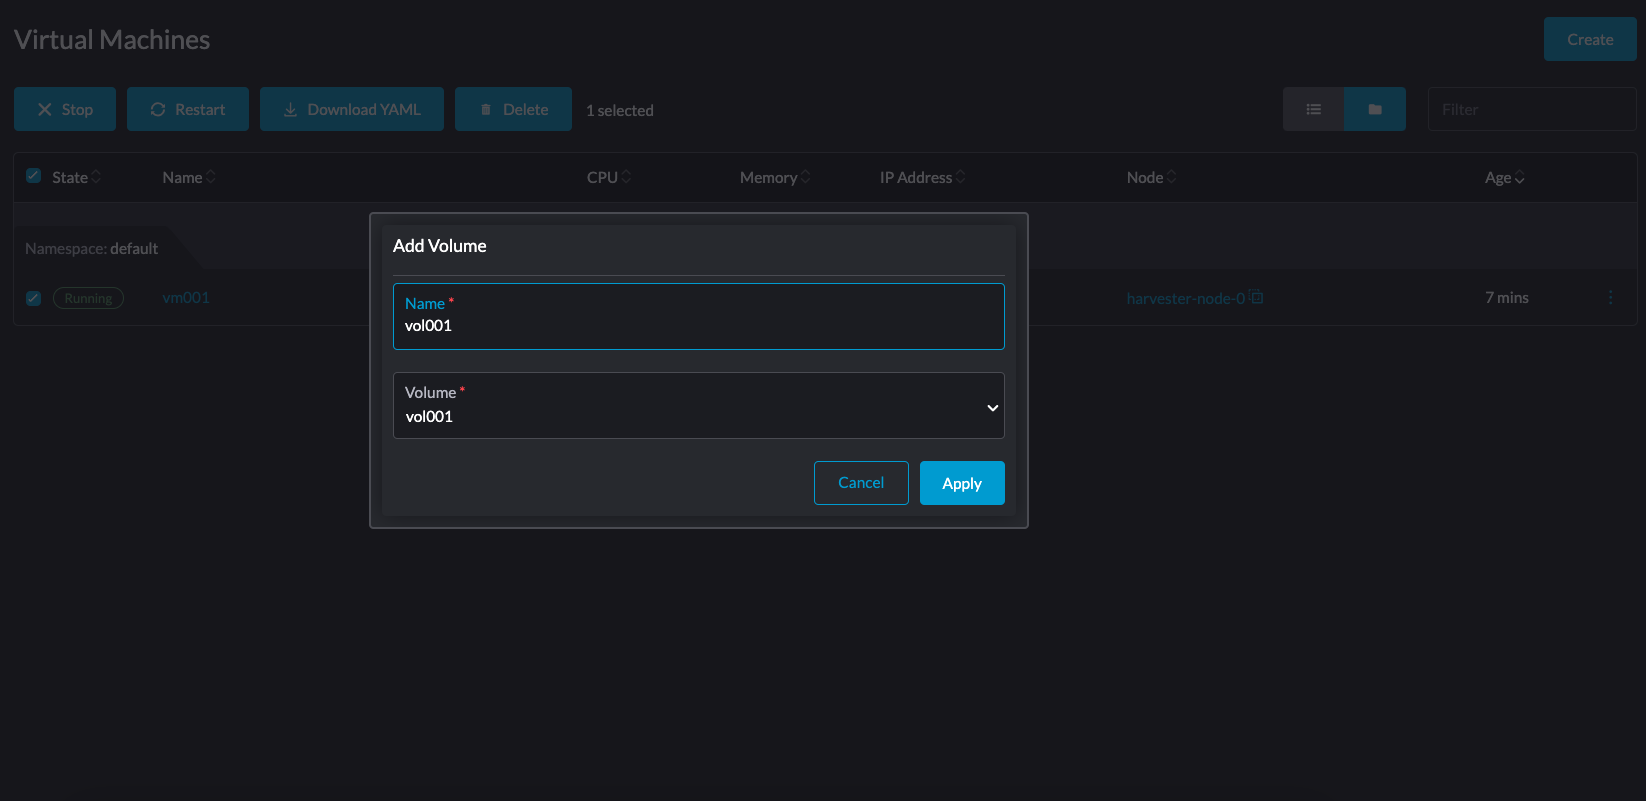Switch to grouped folder view icon
This screenshot has width=1646, height=801.
tap(1375, 109)
